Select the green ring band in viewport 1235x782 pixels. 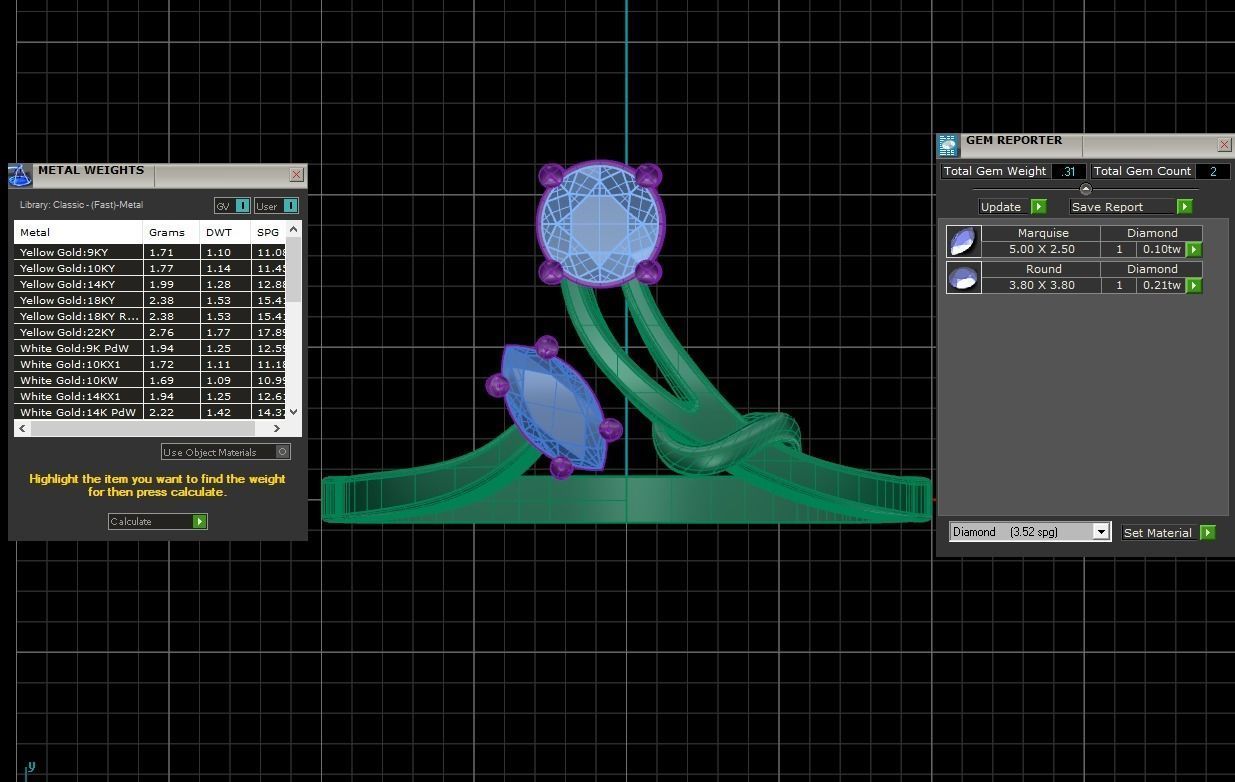pos(627,498)
